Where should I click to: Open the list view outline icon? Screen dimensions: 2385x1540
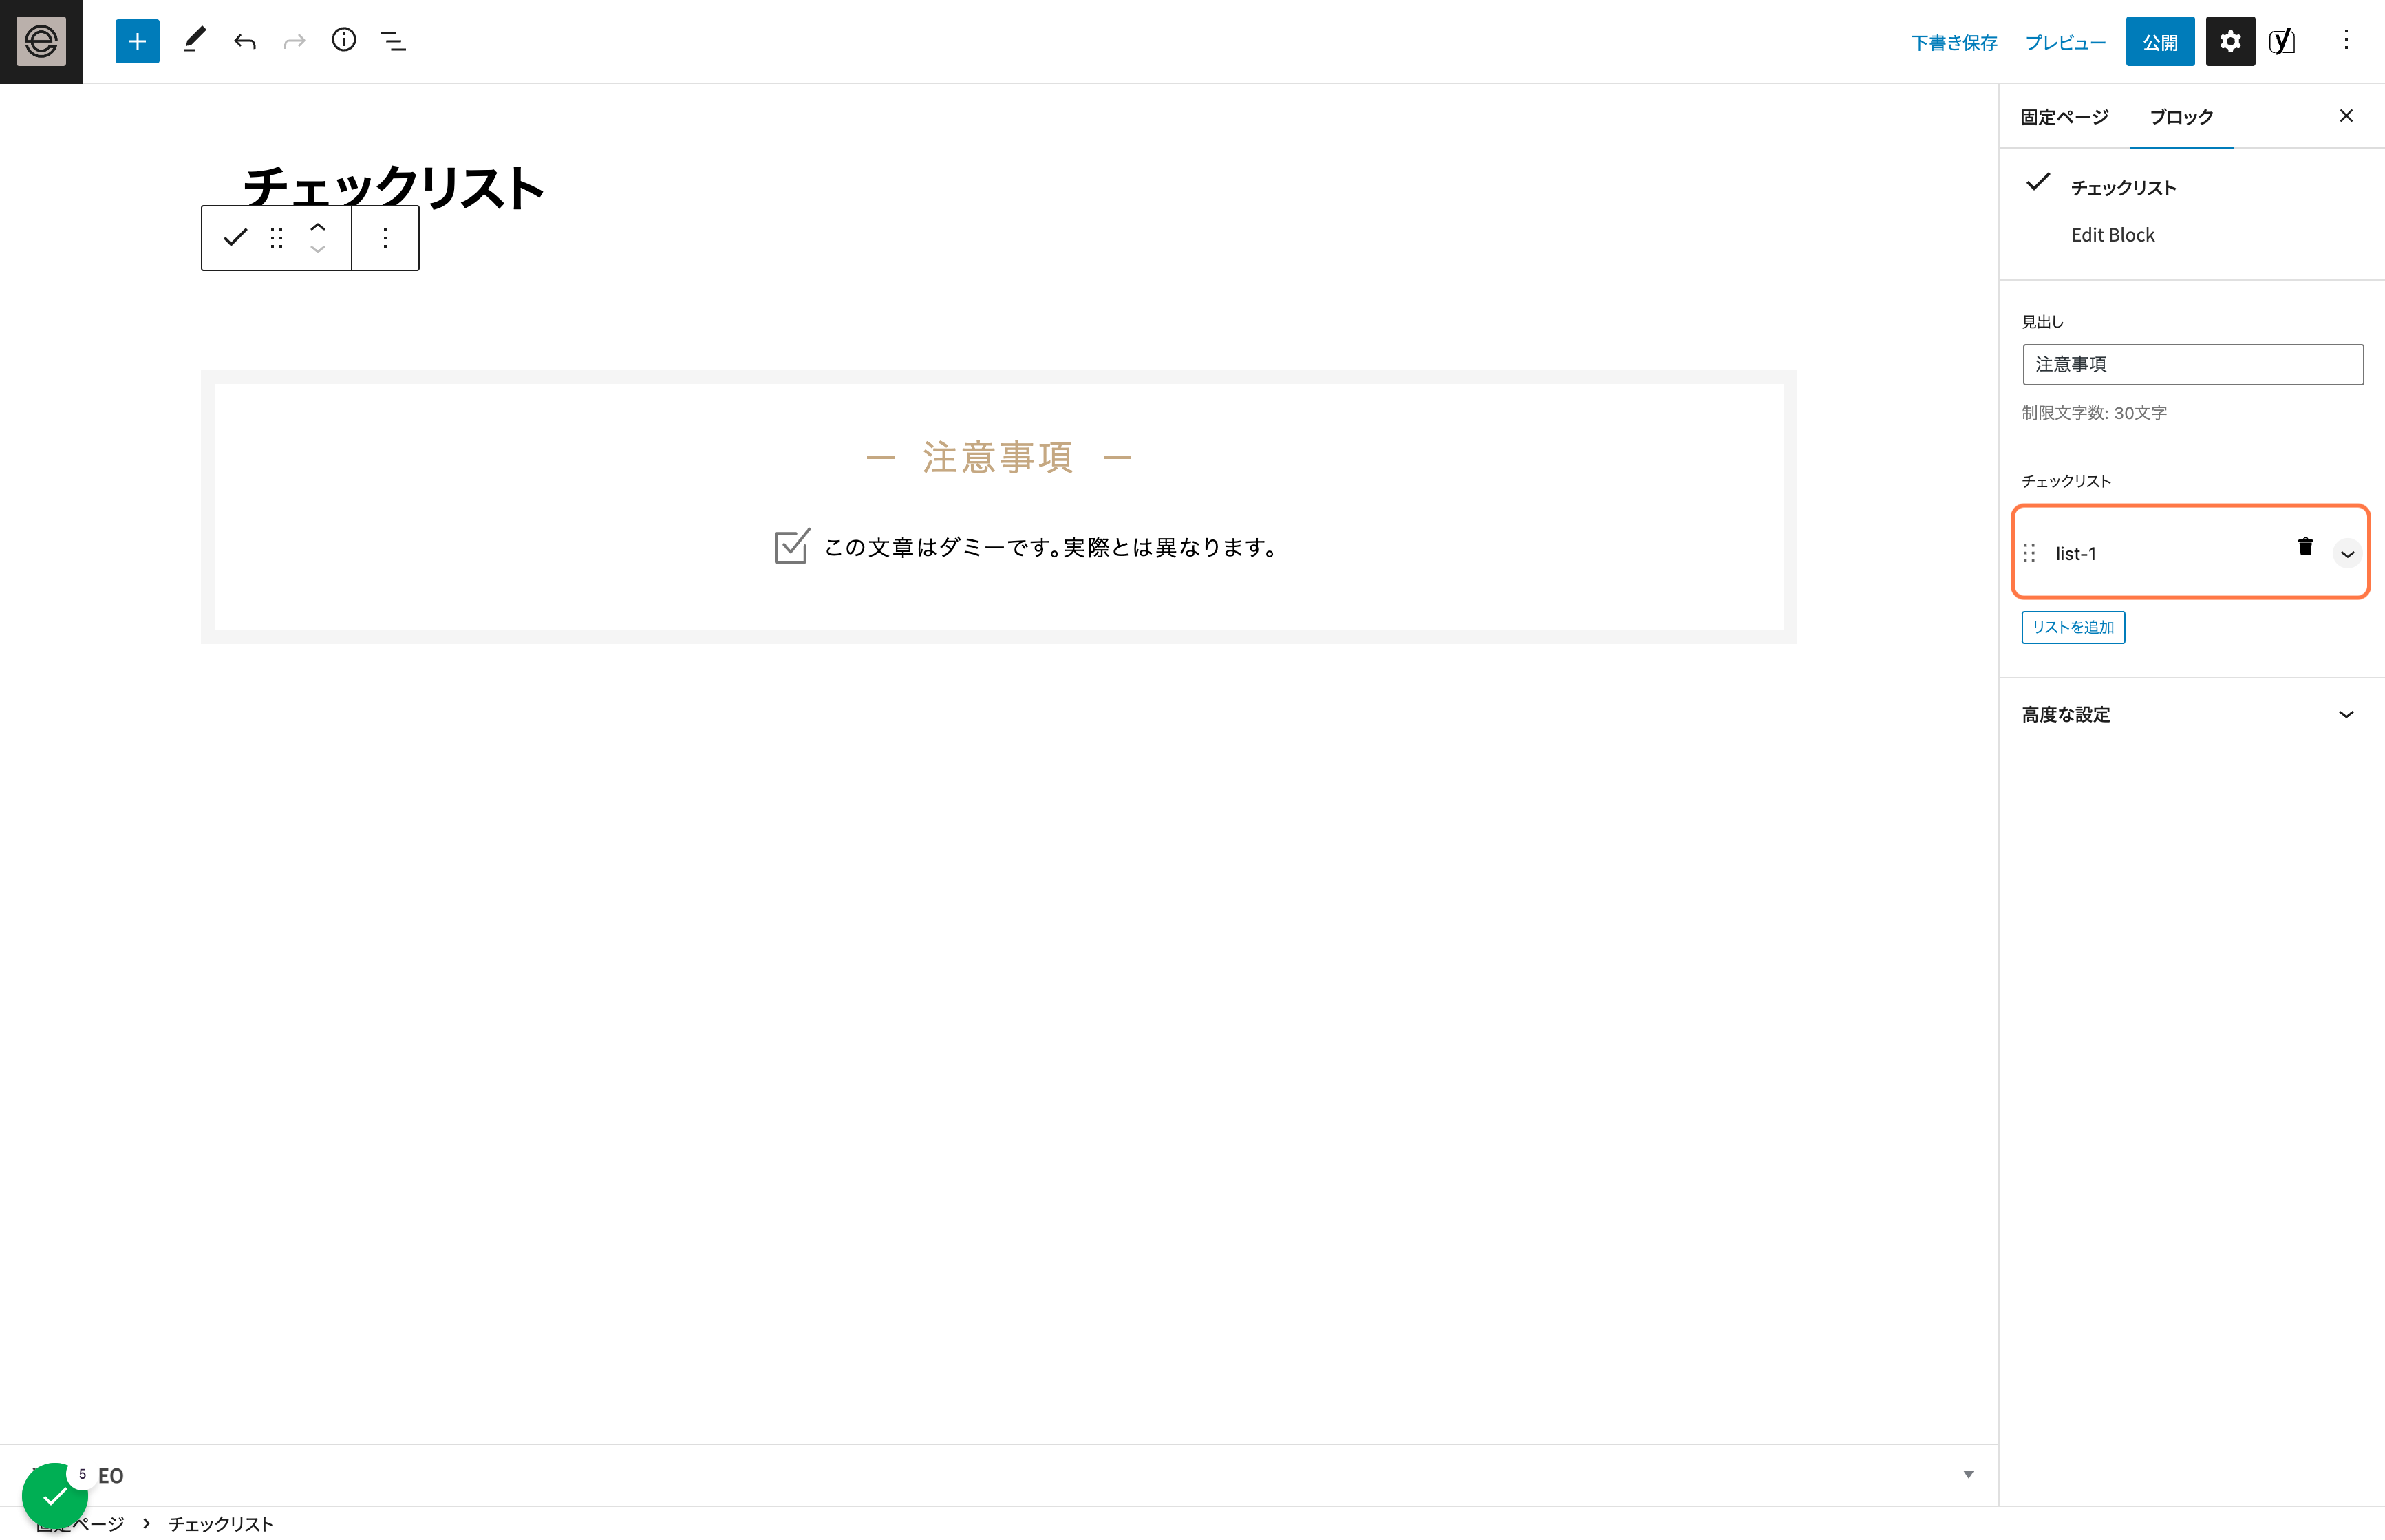pos(394,41)
